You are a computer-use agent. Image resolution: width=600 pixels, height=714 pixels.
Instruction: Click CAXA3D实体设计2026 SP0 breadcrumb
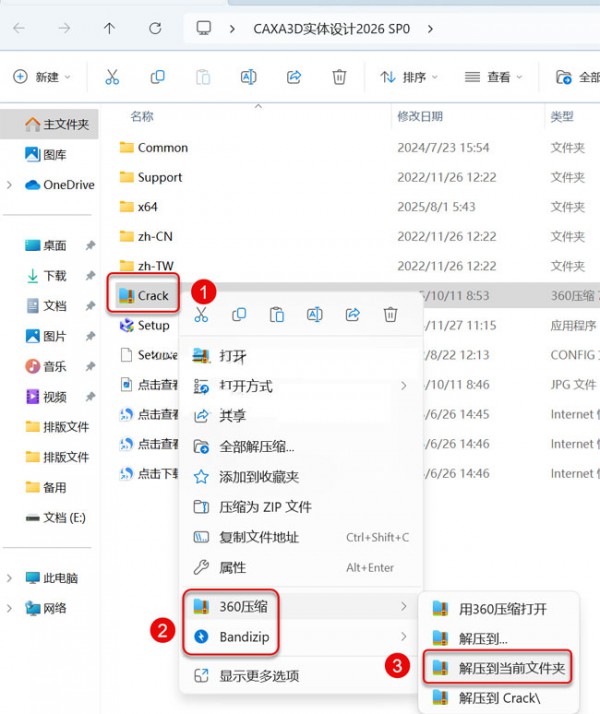pos(331,29)
